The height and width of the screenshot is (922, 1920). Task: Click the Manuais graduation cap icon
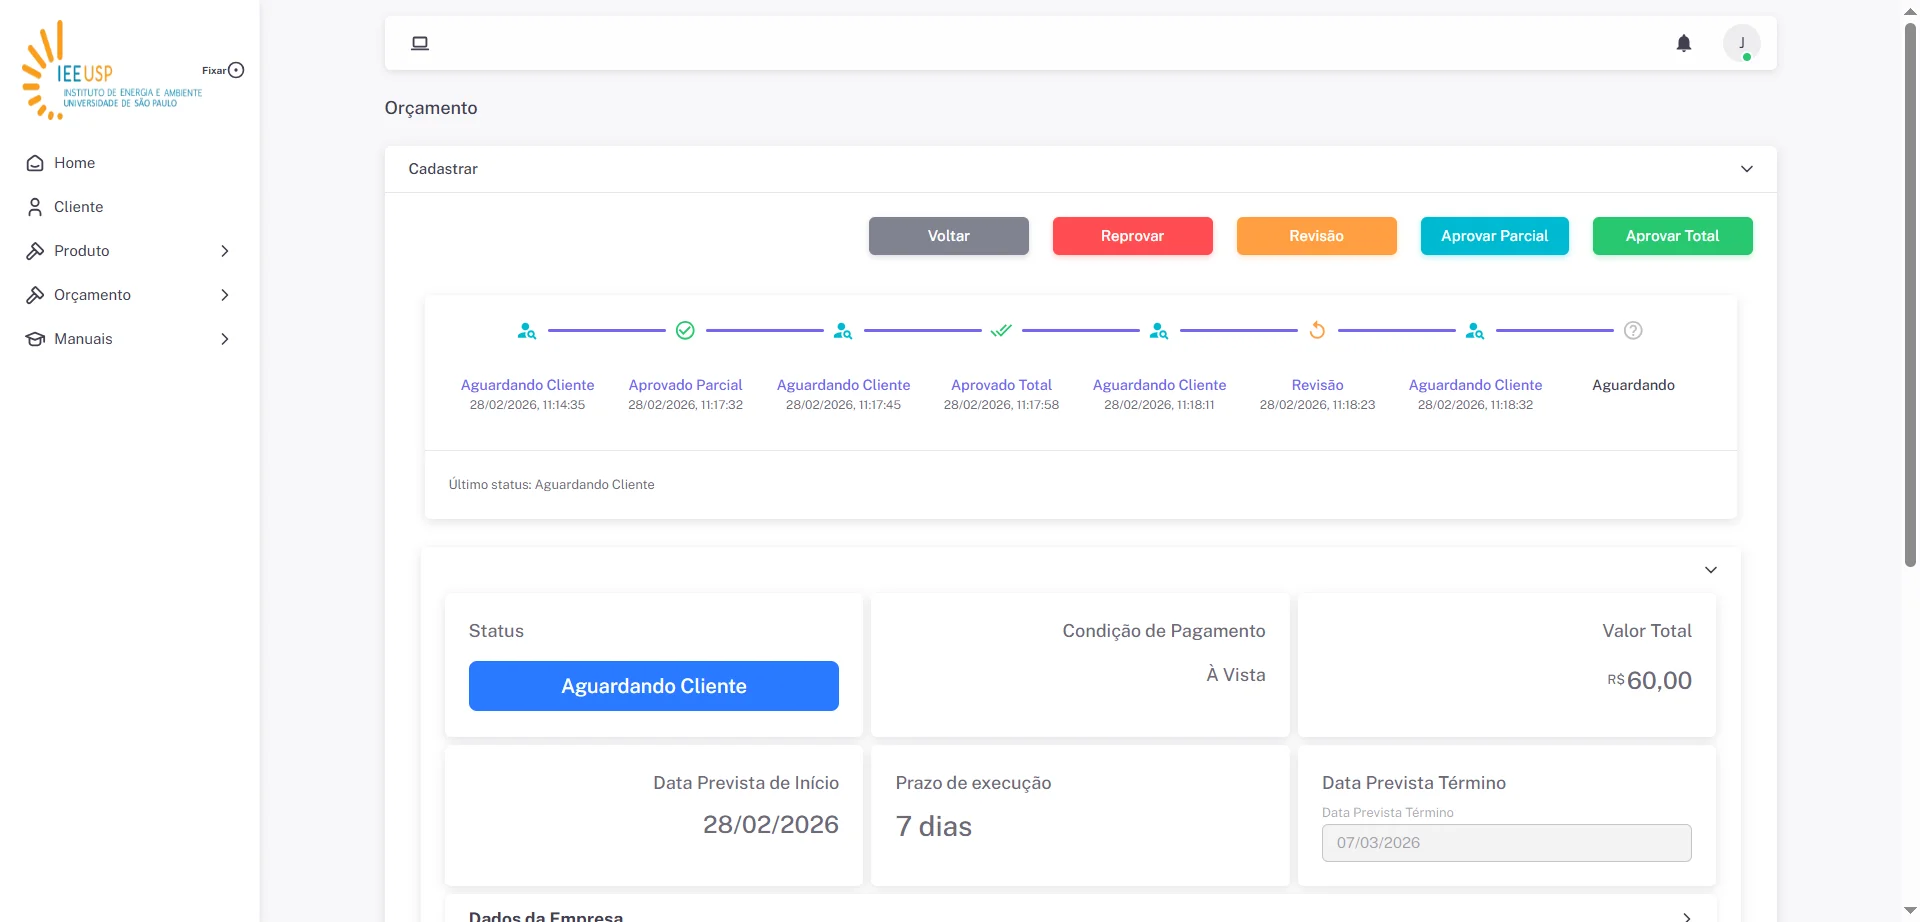[35, 339]
